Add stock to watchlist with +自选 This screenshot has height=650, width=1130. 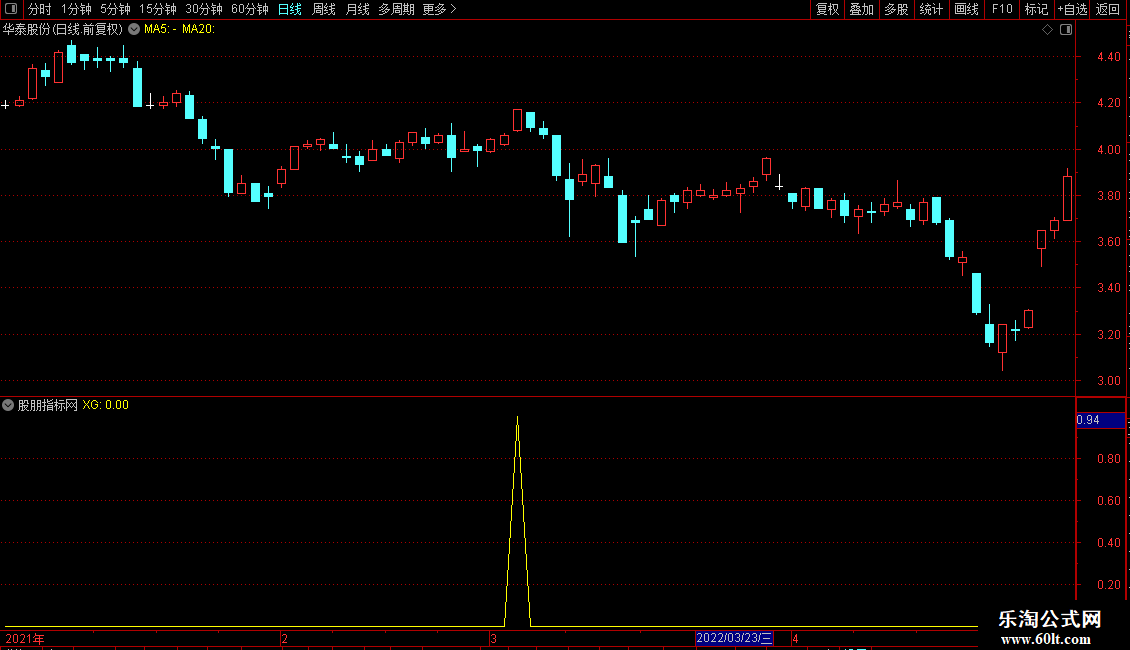pyautogui.click(x=1072, y=9)
